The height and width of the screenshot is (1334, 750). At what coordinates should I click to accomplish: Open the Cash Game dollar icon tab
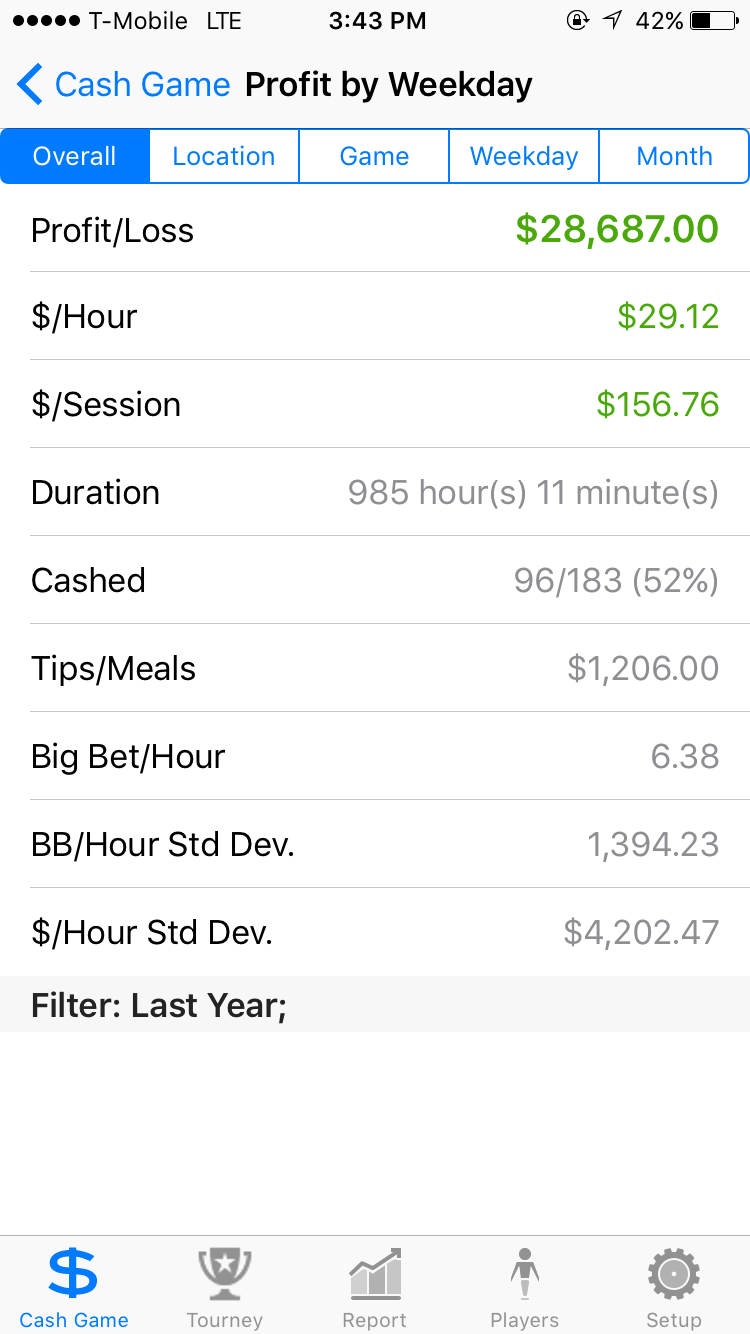(74, 1274)
